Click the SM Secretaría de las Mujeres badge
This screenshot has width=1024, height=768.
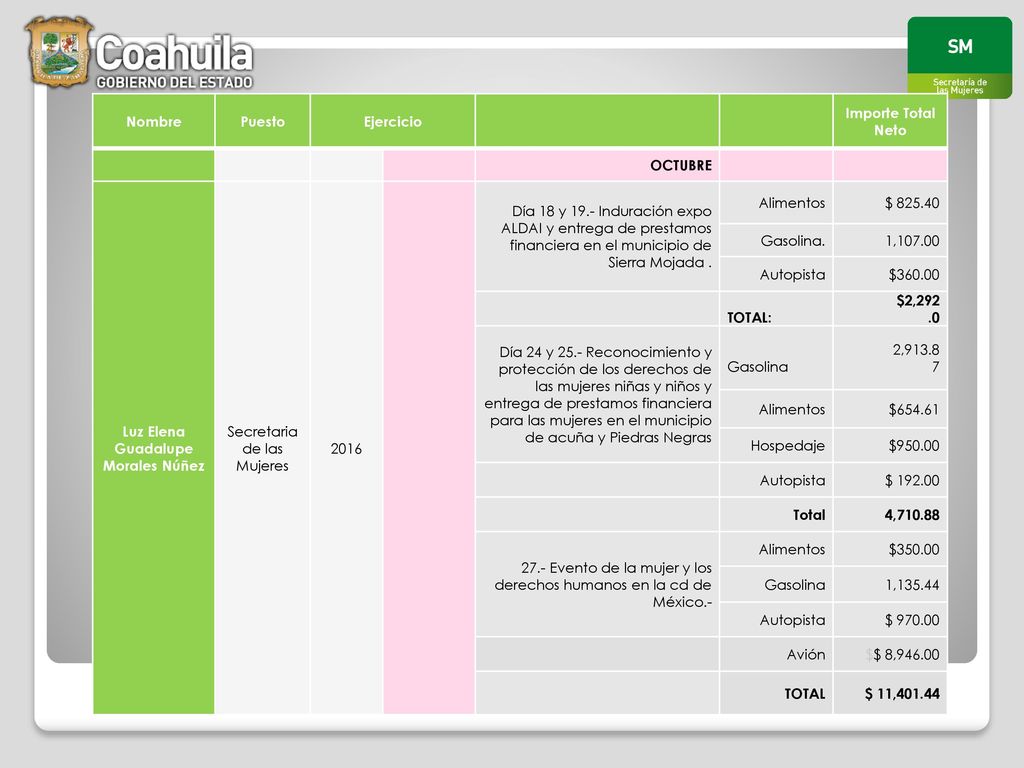point(959,57)
